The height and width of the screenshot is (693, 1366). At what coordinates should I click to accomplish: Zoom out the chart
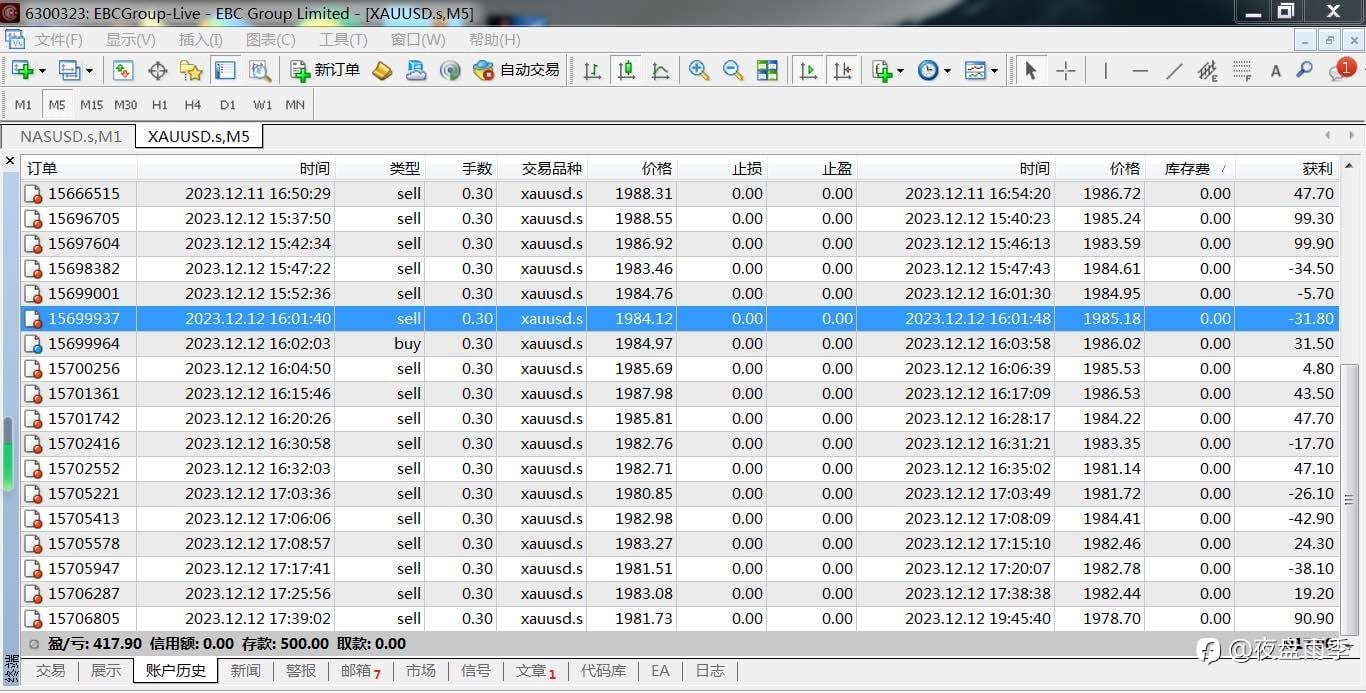pos(733,70)
